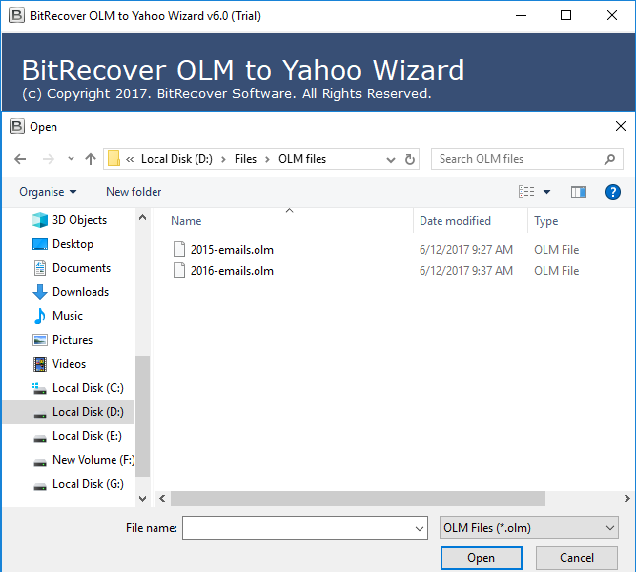Click the search magnifier icon
The height and width of the screenshot is (572, 636).
(610, 159)
